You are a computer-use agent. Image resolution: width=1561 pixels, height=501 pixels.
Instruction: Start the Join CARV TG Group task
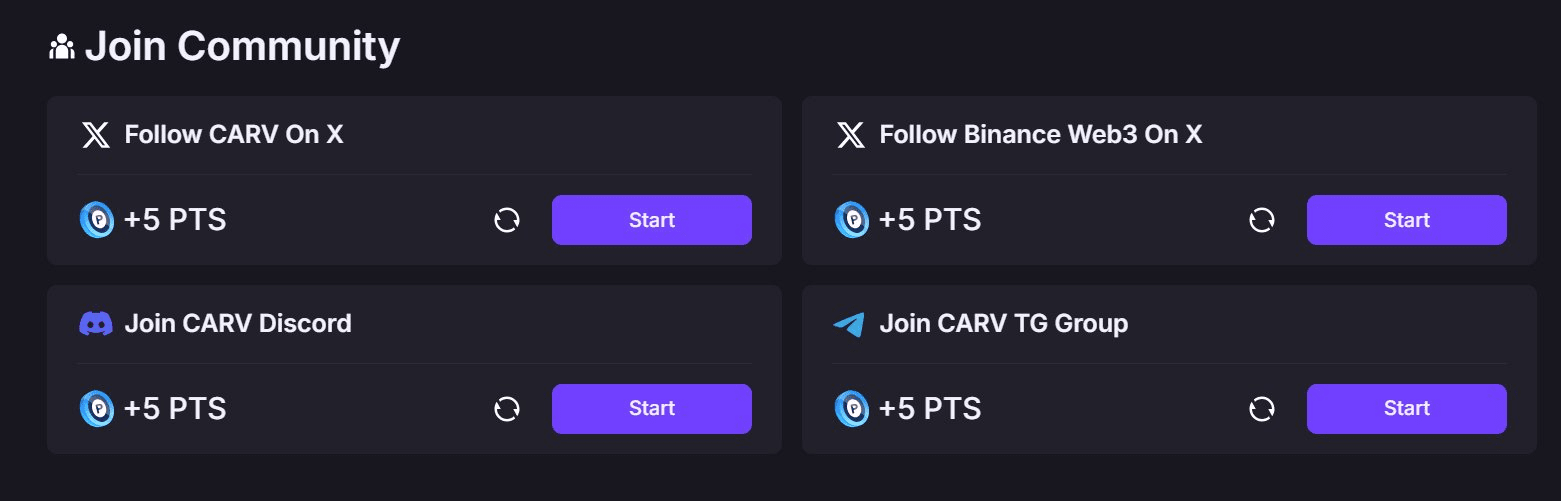pos(1407,409)
